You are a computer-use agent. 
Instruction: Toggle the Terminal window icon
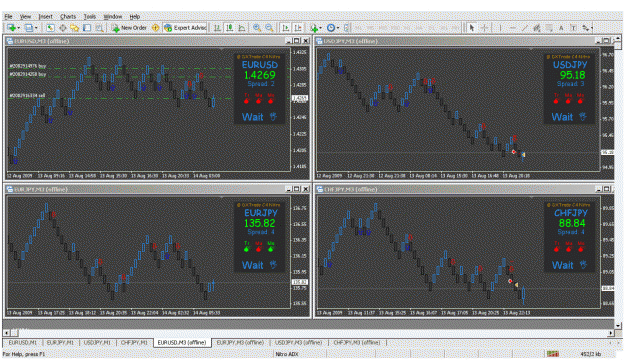[x=87, y=28]
